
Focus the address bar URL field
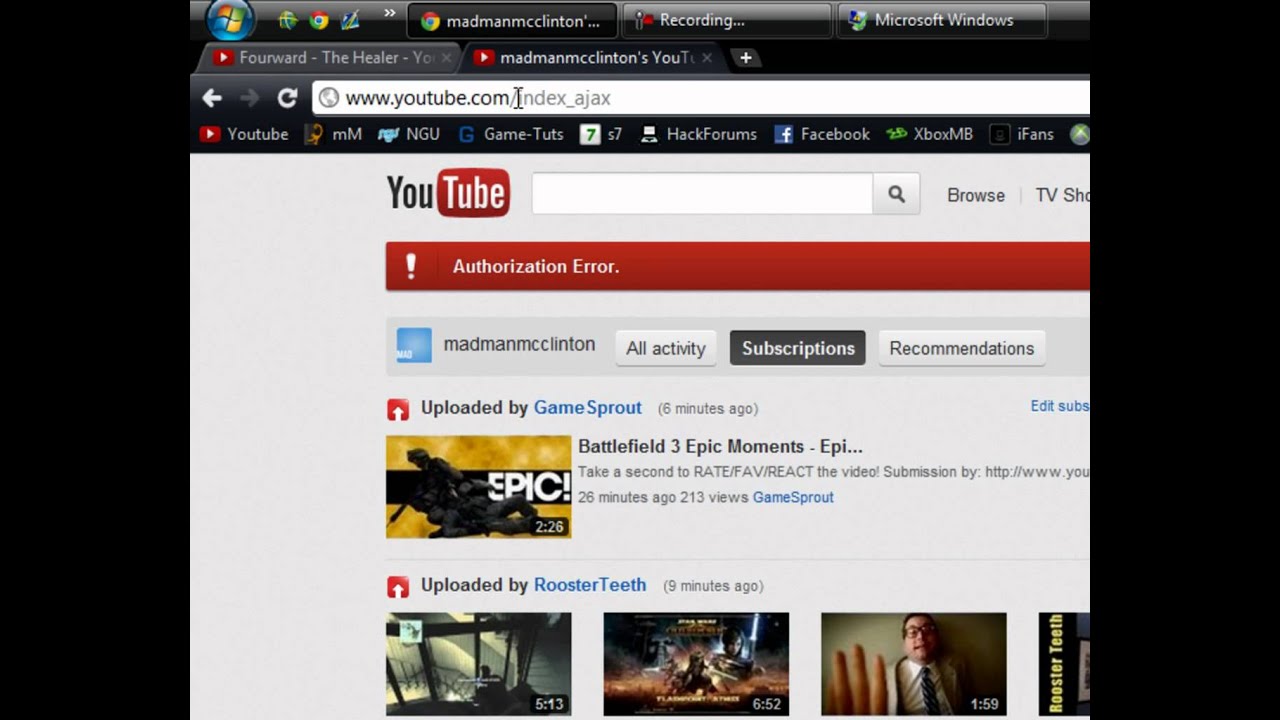tap(700, 97)
